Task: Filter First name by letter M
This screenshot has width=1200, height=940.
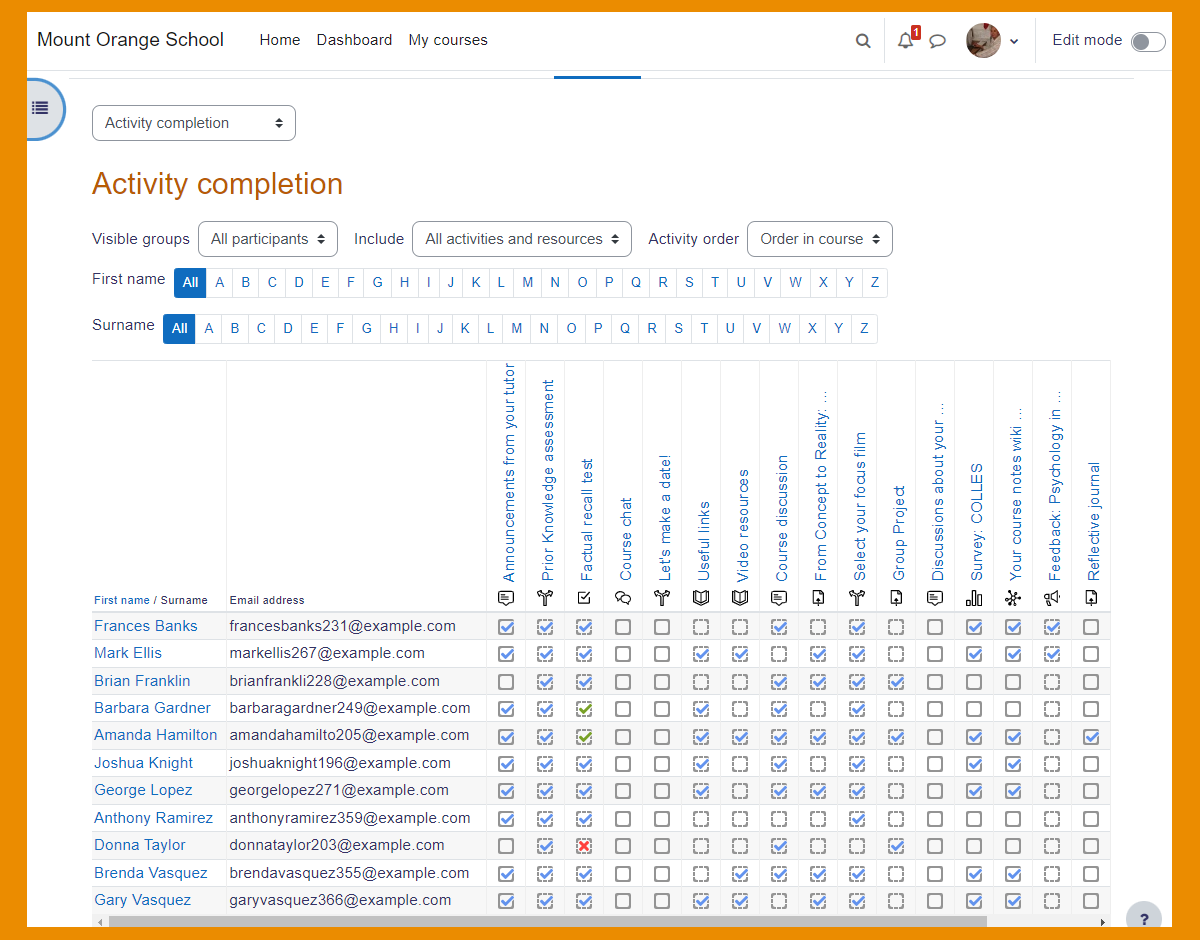Action: pos(528,283)
